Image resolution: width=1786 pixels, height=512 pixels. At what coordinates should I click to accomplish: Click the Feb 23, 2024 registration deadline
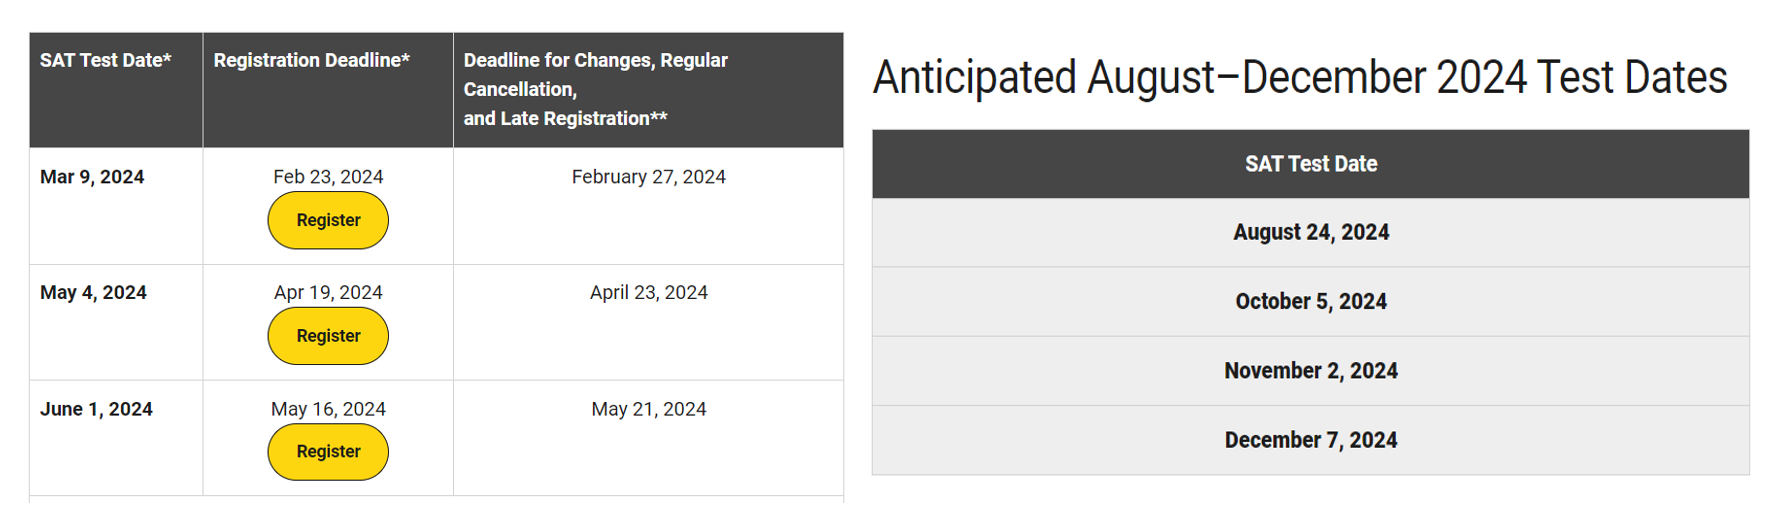[328, 177]
